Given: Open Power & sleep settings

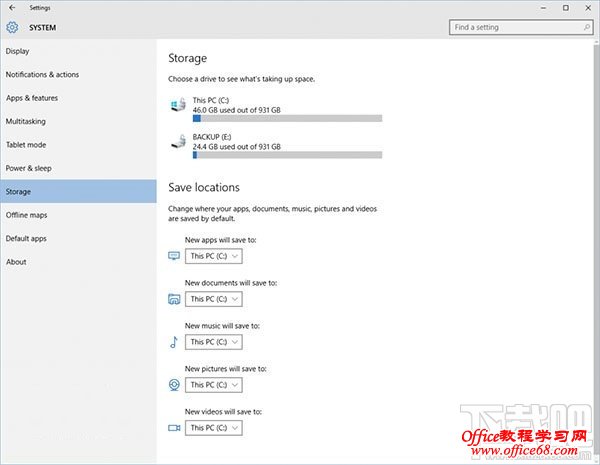Looking at the screenshot, I should point(78,168).
